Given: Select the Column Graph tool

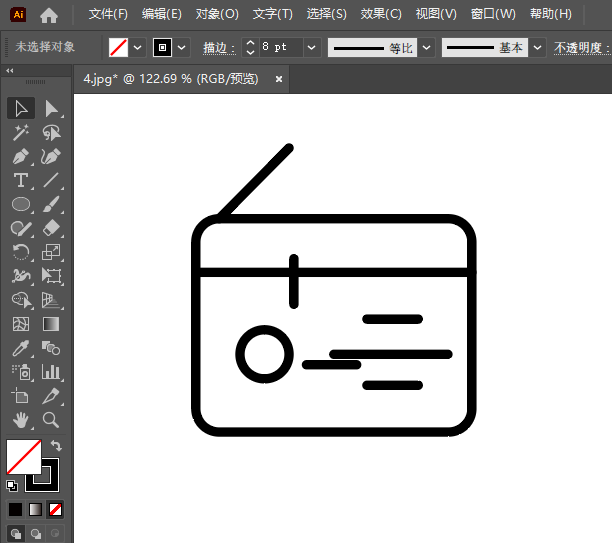Looking at the screenshot, I should (52, 372).
